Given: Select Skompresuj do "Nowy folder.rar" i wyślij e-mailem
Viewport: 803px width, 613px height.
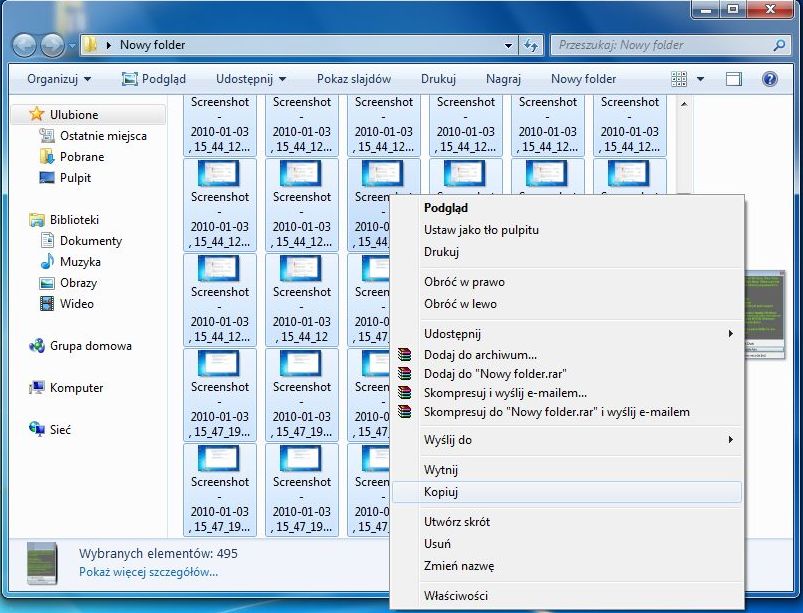Looking at the screenshot, I should coord(566,412).
